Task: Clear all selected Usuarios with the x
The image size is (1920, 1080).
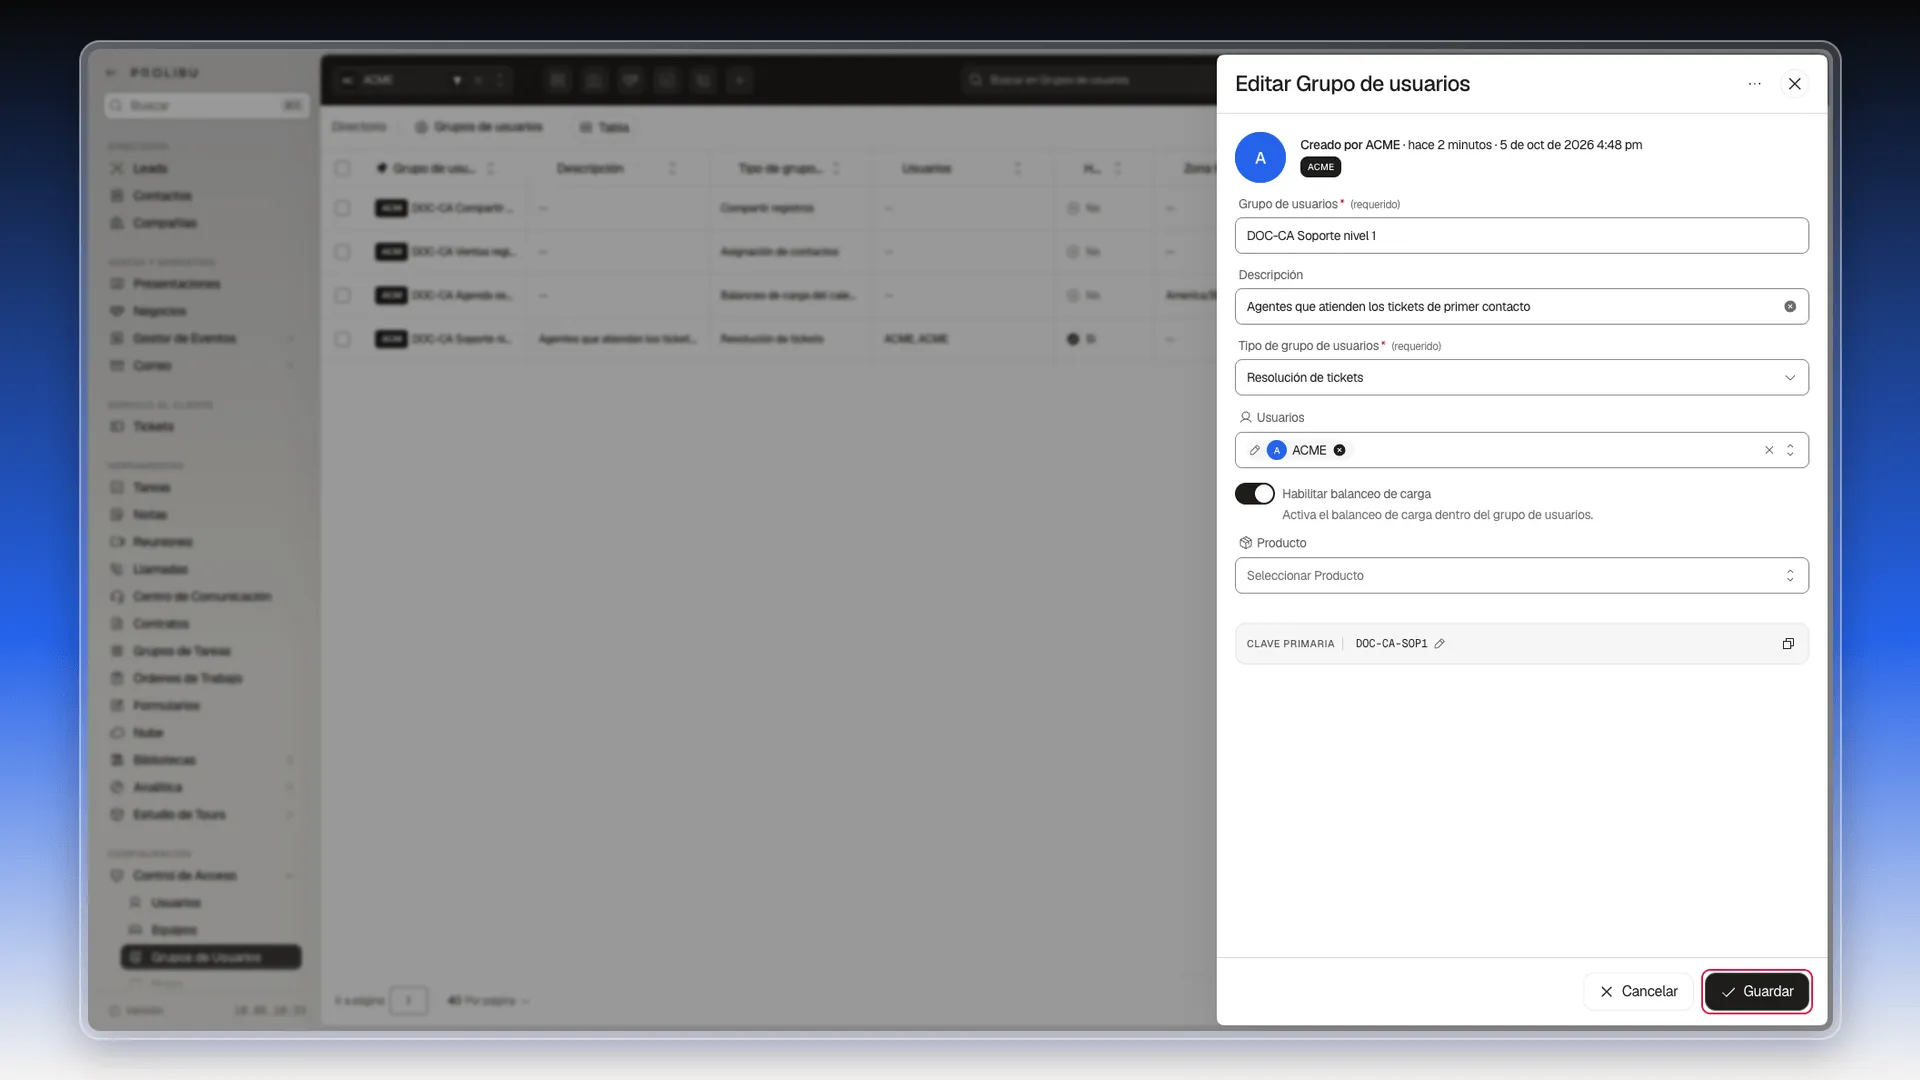Action: tap(1769, 450)
